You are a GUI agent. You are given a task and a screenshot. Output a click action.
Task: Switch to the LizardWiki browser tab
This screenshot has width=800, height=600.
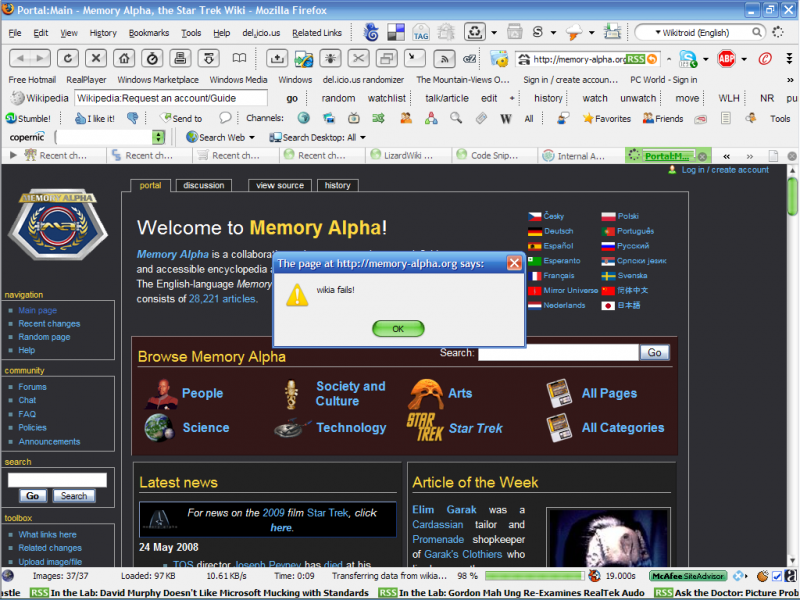click(x=408, y=156)
